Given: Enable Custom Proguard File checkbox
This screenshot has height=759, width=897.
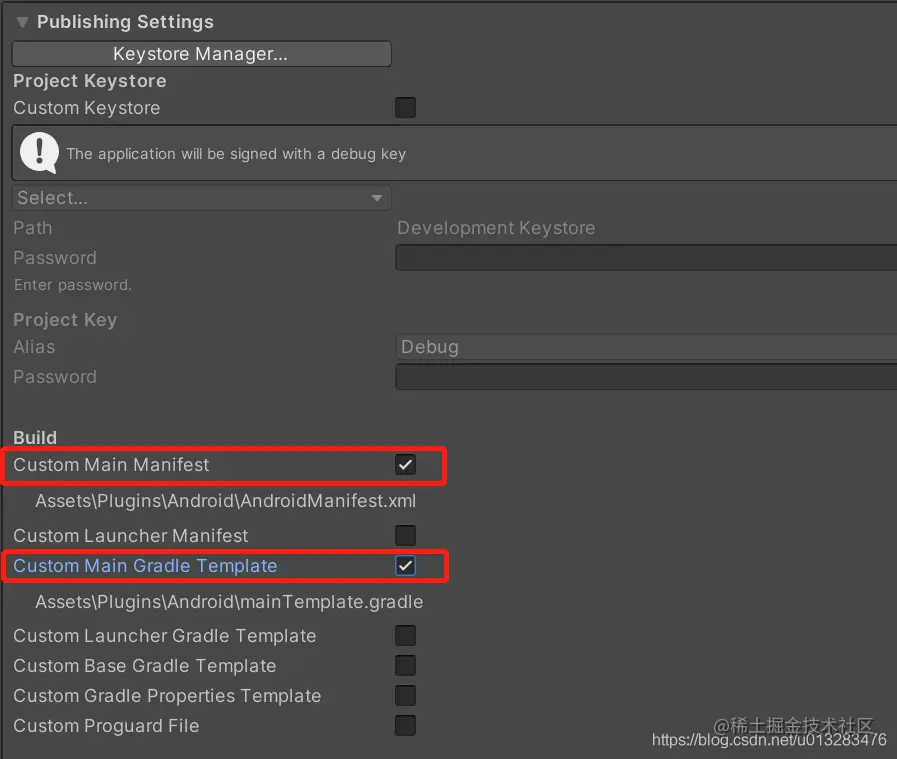Looking at the screenshot, I should pyautogui.click(x=405, y=725).
